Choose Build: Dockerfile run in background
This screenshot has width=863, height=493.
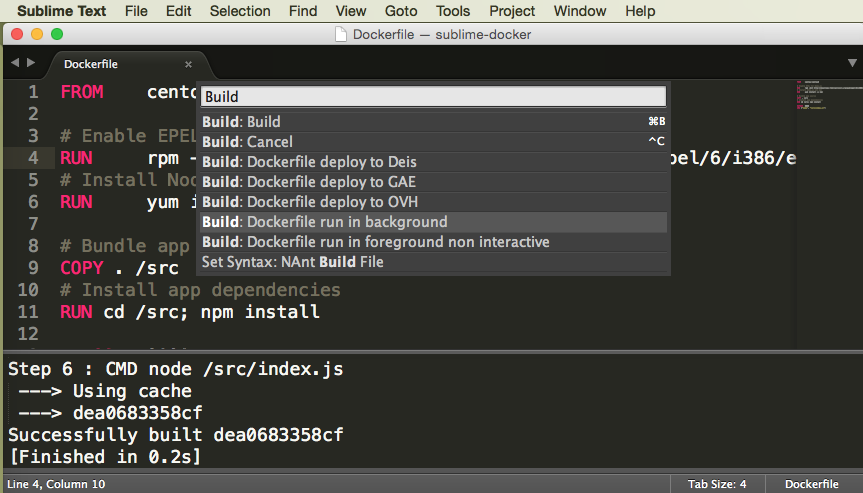(x=433, y=222)
